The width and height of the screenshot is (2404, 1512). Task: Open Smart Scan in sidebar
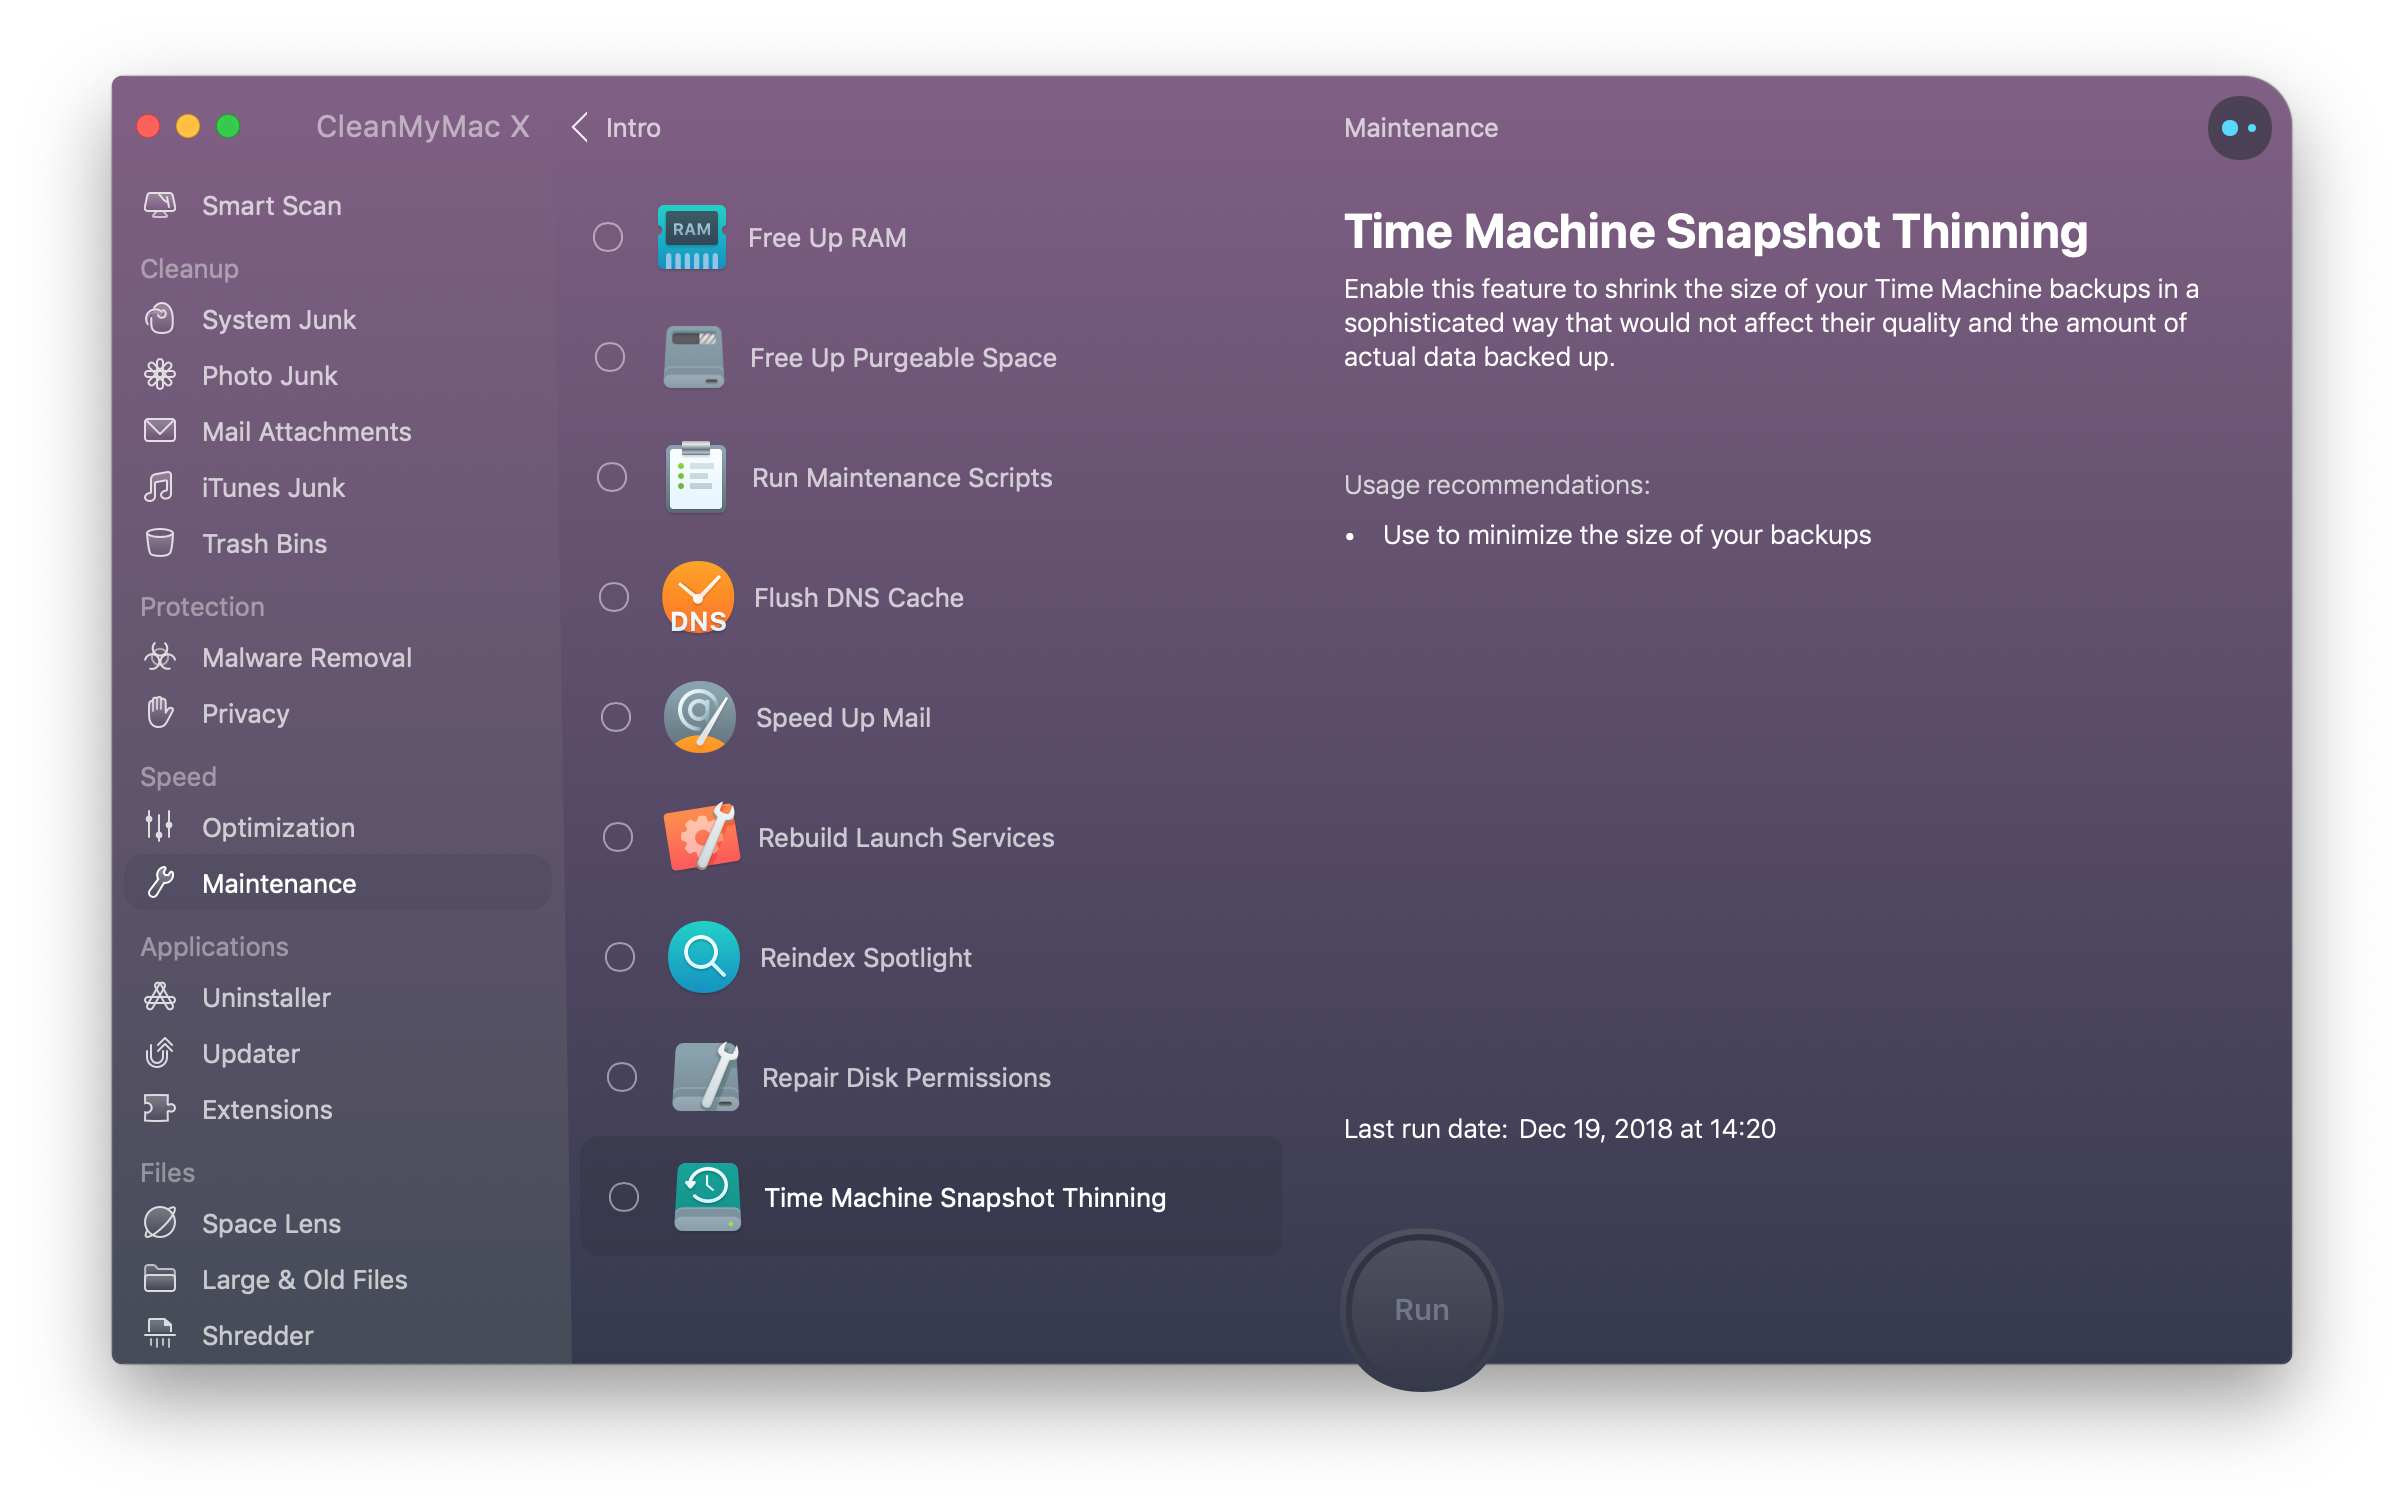point(338,205)
